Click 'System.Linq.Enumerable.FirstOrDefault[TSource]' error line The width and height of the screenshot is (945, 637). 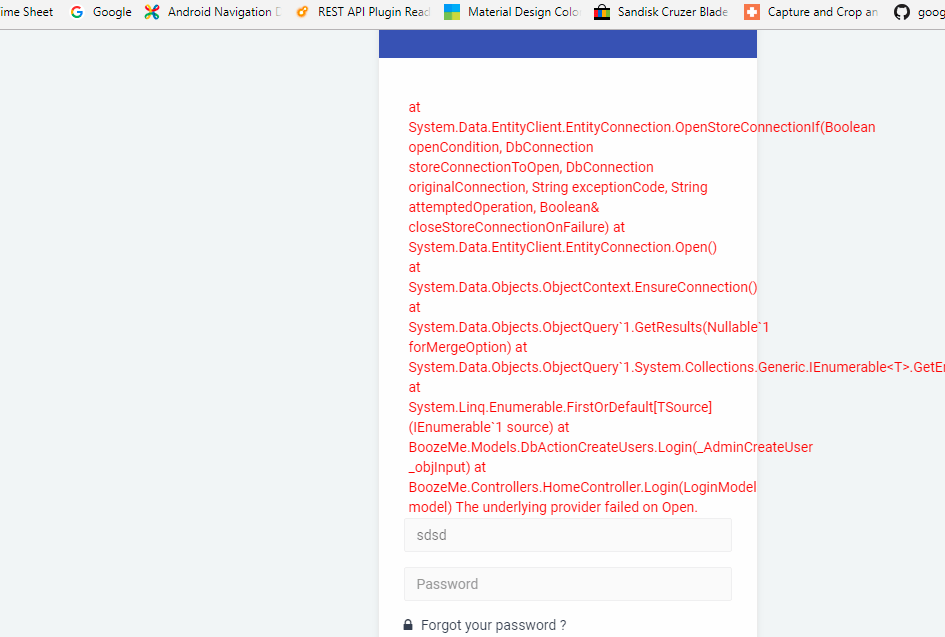point(560,407)
